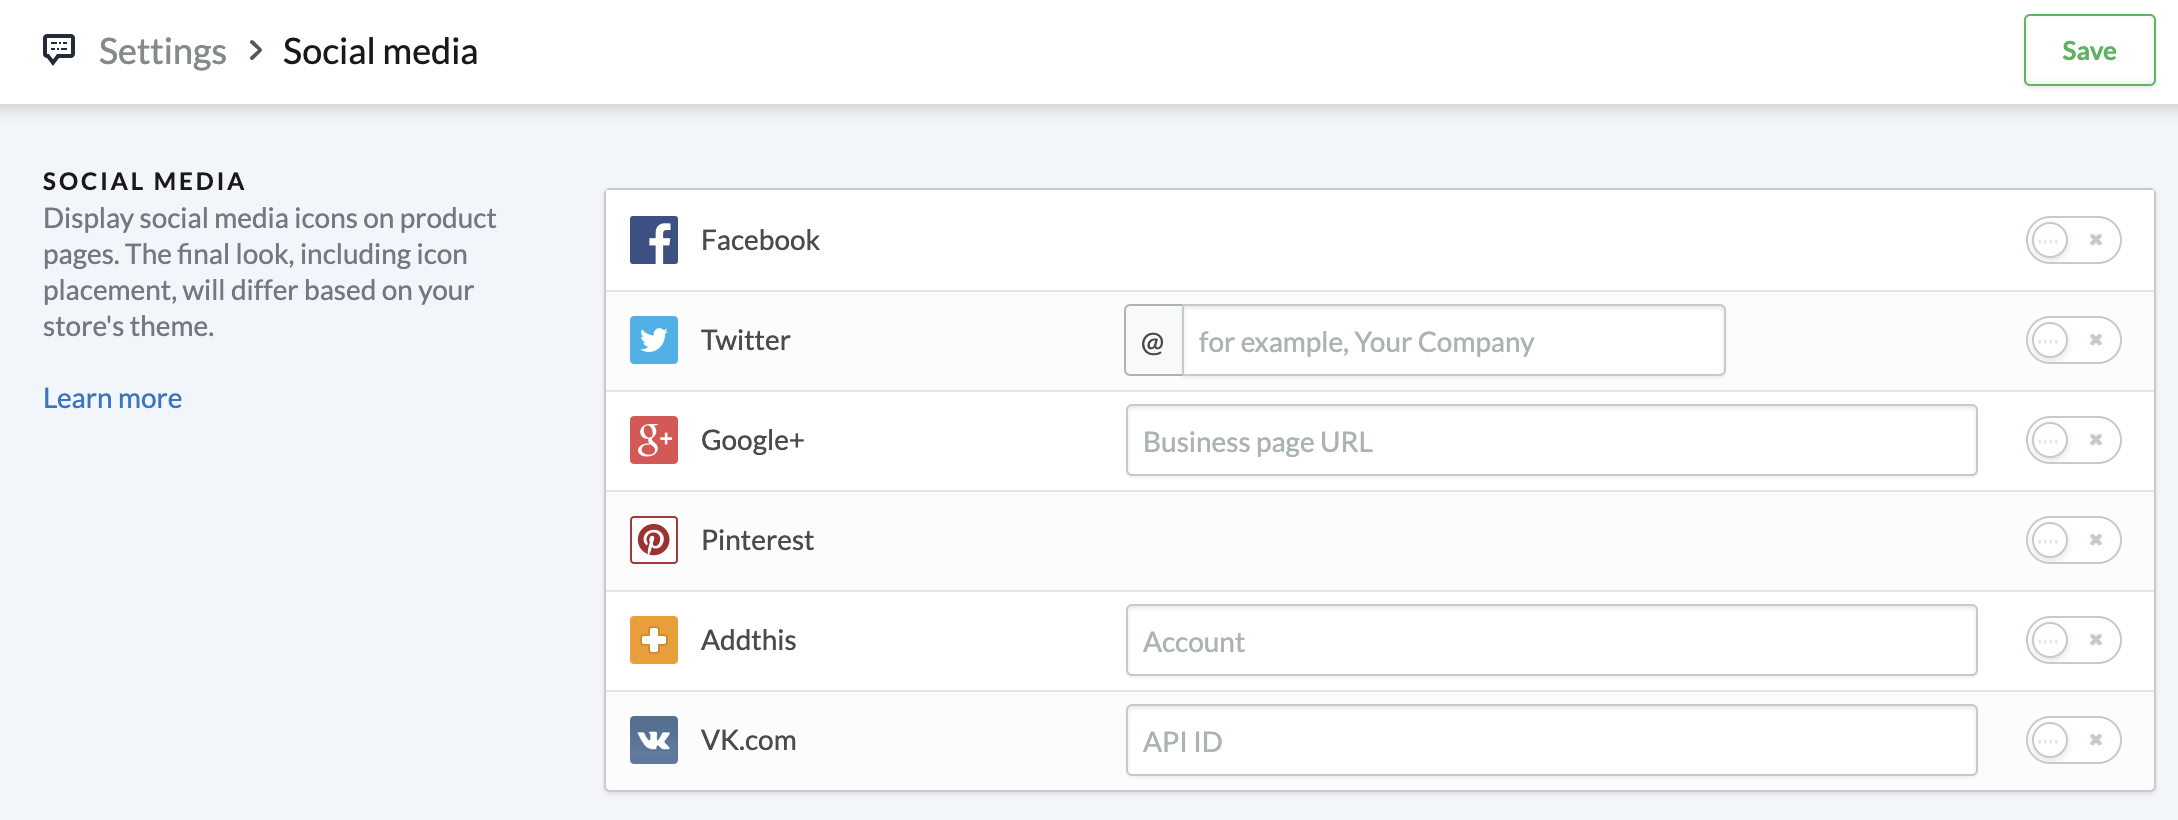Switch on the Pinterest toggle
This screenshot has height=820, width=2178.
pyautogui.click(x=2073, y=540)
